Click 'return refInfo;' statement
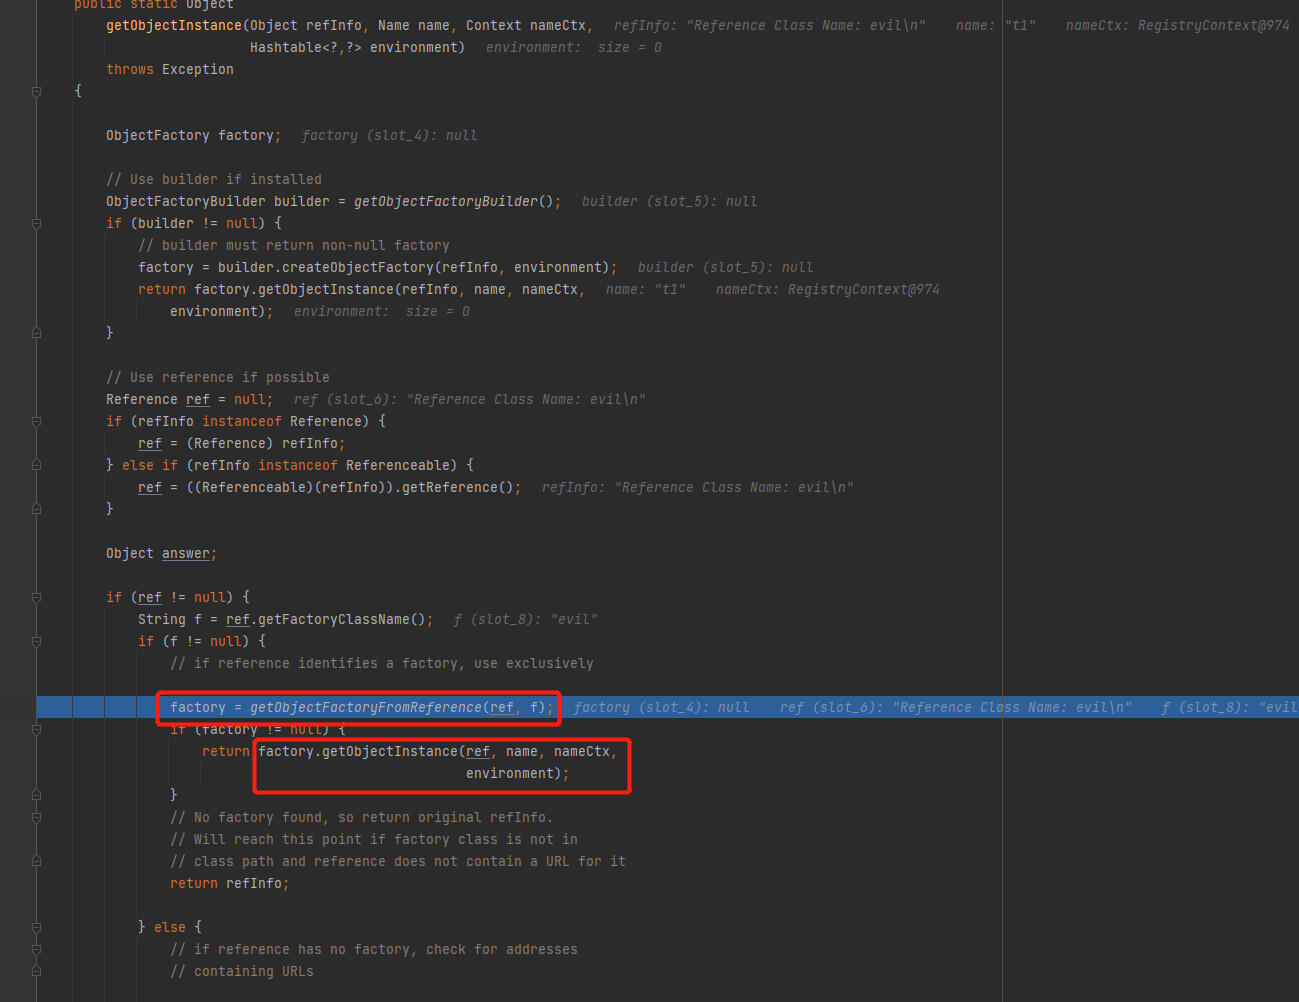This screenshot has width=1299, height=1002. tap(230, 883)
